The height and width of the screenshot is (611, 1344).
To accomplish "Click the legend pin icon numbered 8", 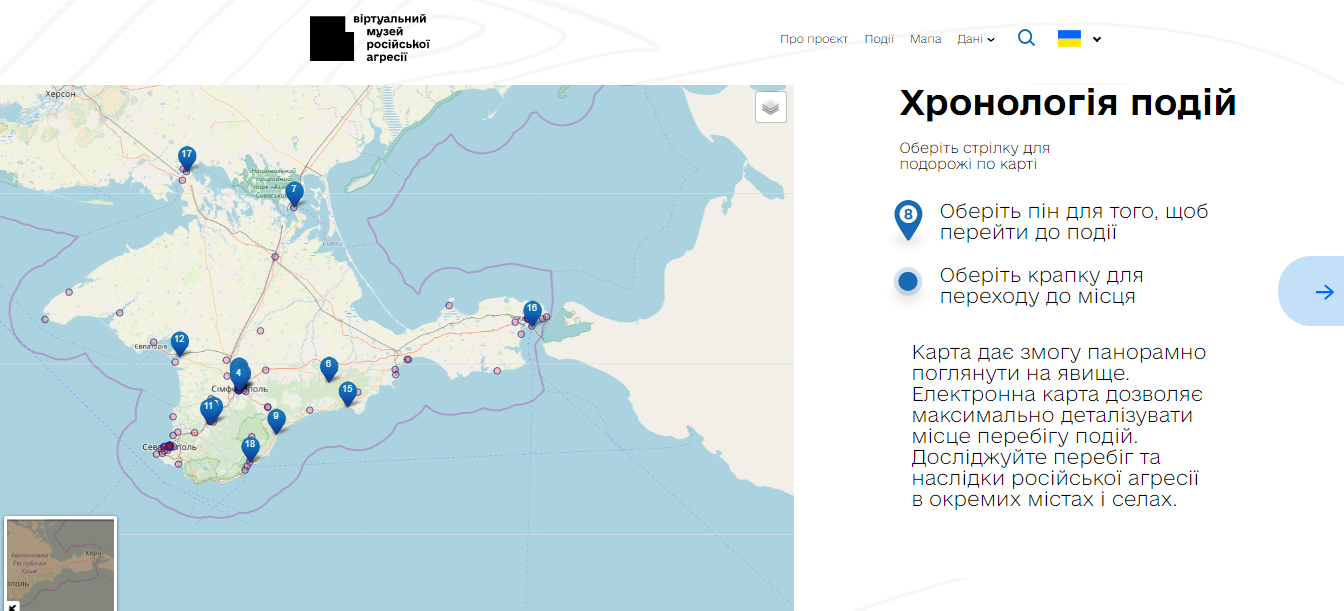I will (907, 217).
